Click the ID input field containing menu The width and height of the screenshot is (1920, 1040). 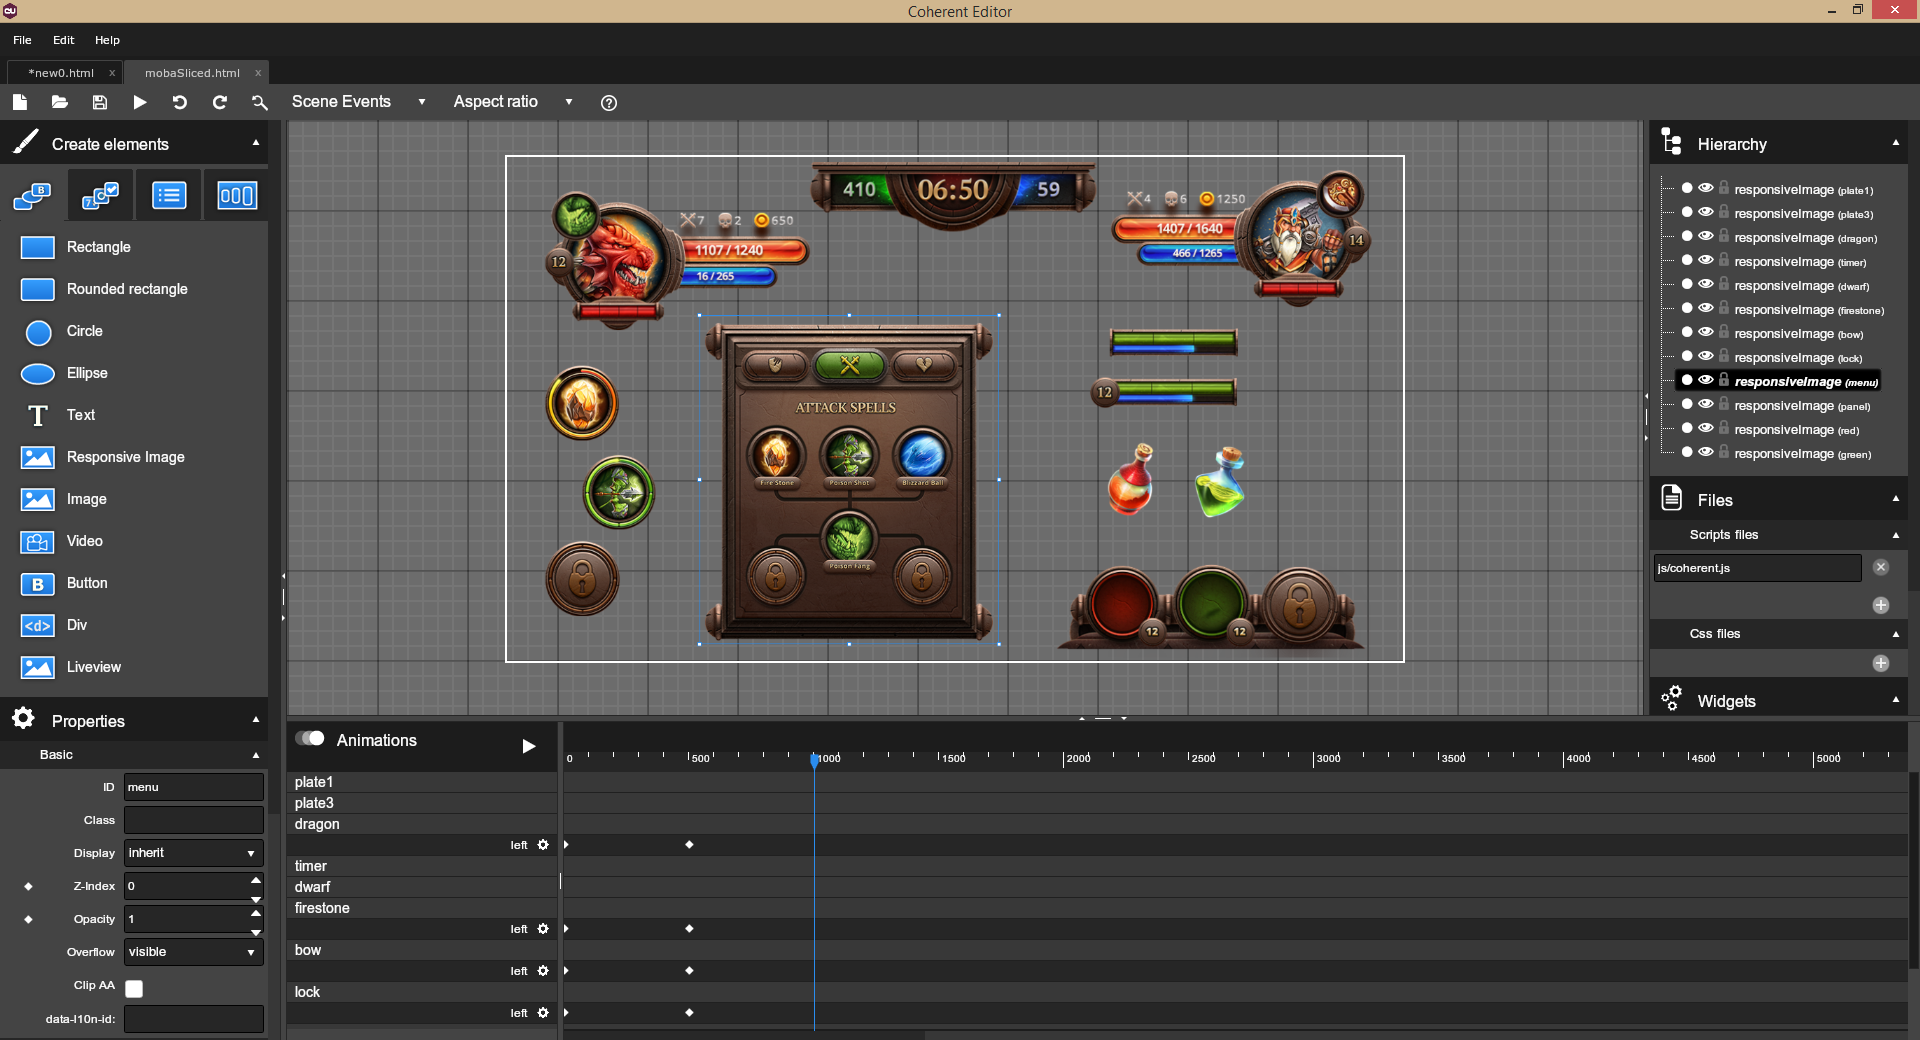pos(193,787)
